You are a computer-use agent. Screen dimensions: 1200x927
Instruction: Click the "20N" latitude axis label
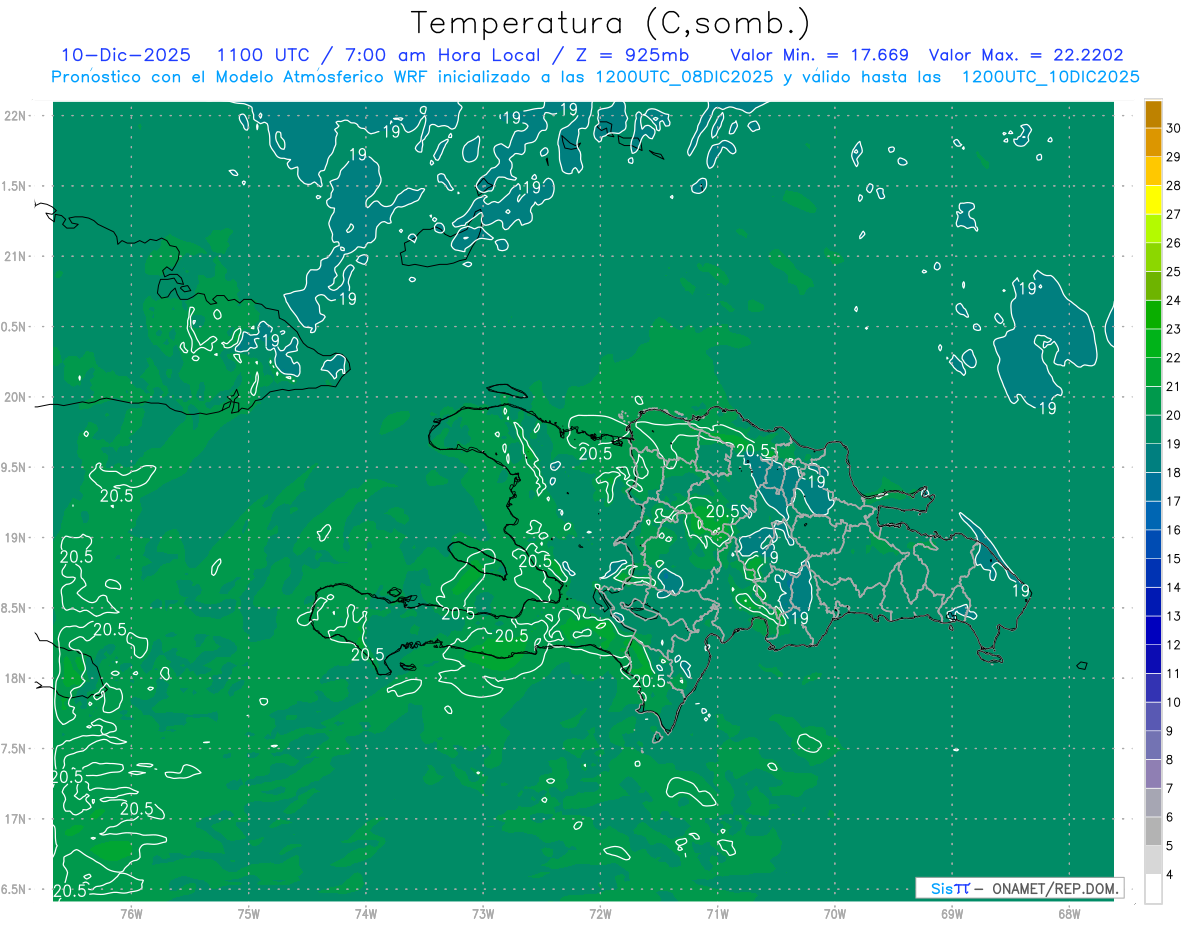tap(16, 397)
